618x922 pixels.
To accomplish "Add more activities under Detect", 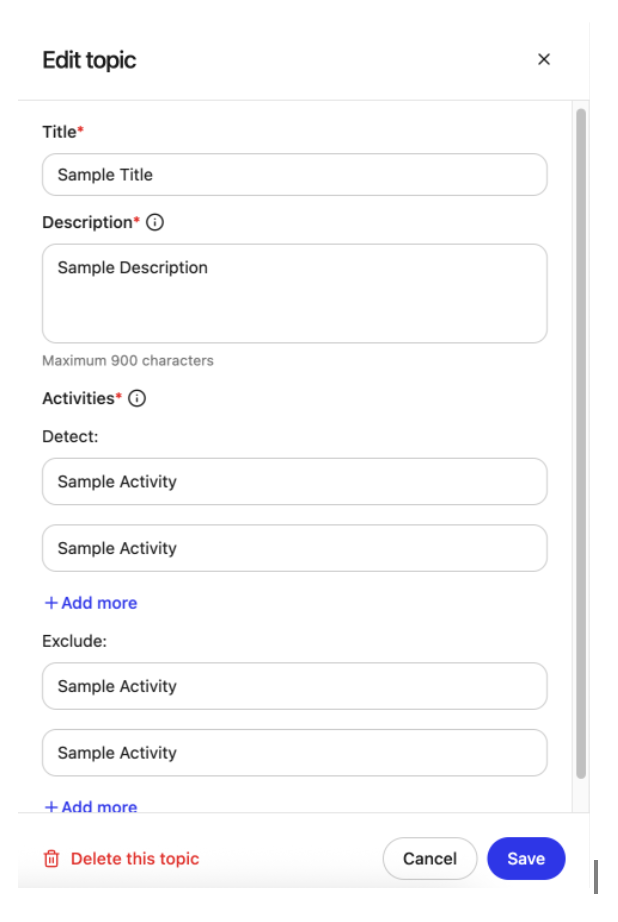I will click(x=90, y=602).
